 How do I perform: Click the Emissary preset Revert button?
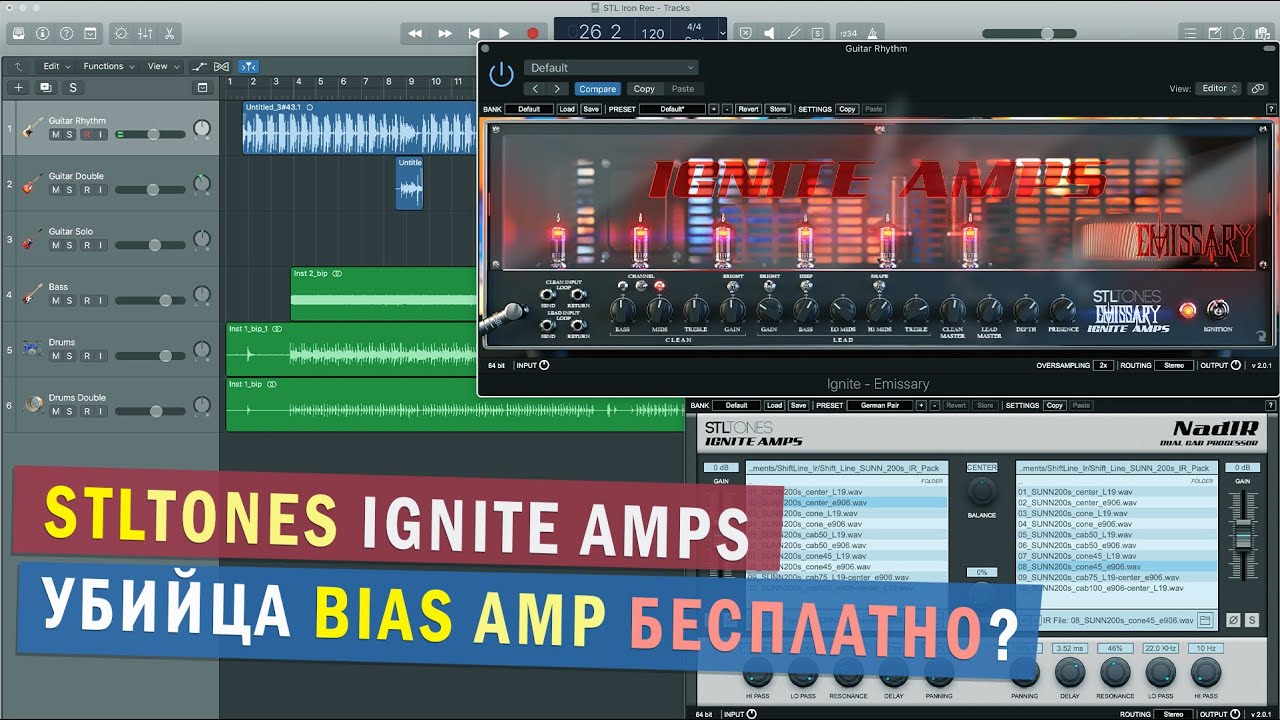[x=748, y=109]
